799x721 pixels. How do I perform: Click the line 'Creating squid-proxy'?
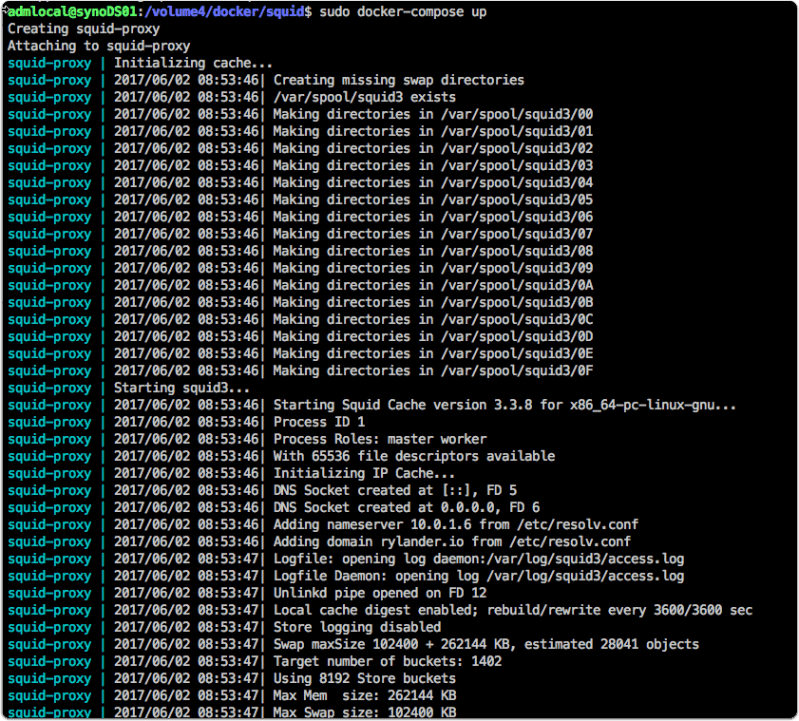pyautogui.click(x=84, y=29)
